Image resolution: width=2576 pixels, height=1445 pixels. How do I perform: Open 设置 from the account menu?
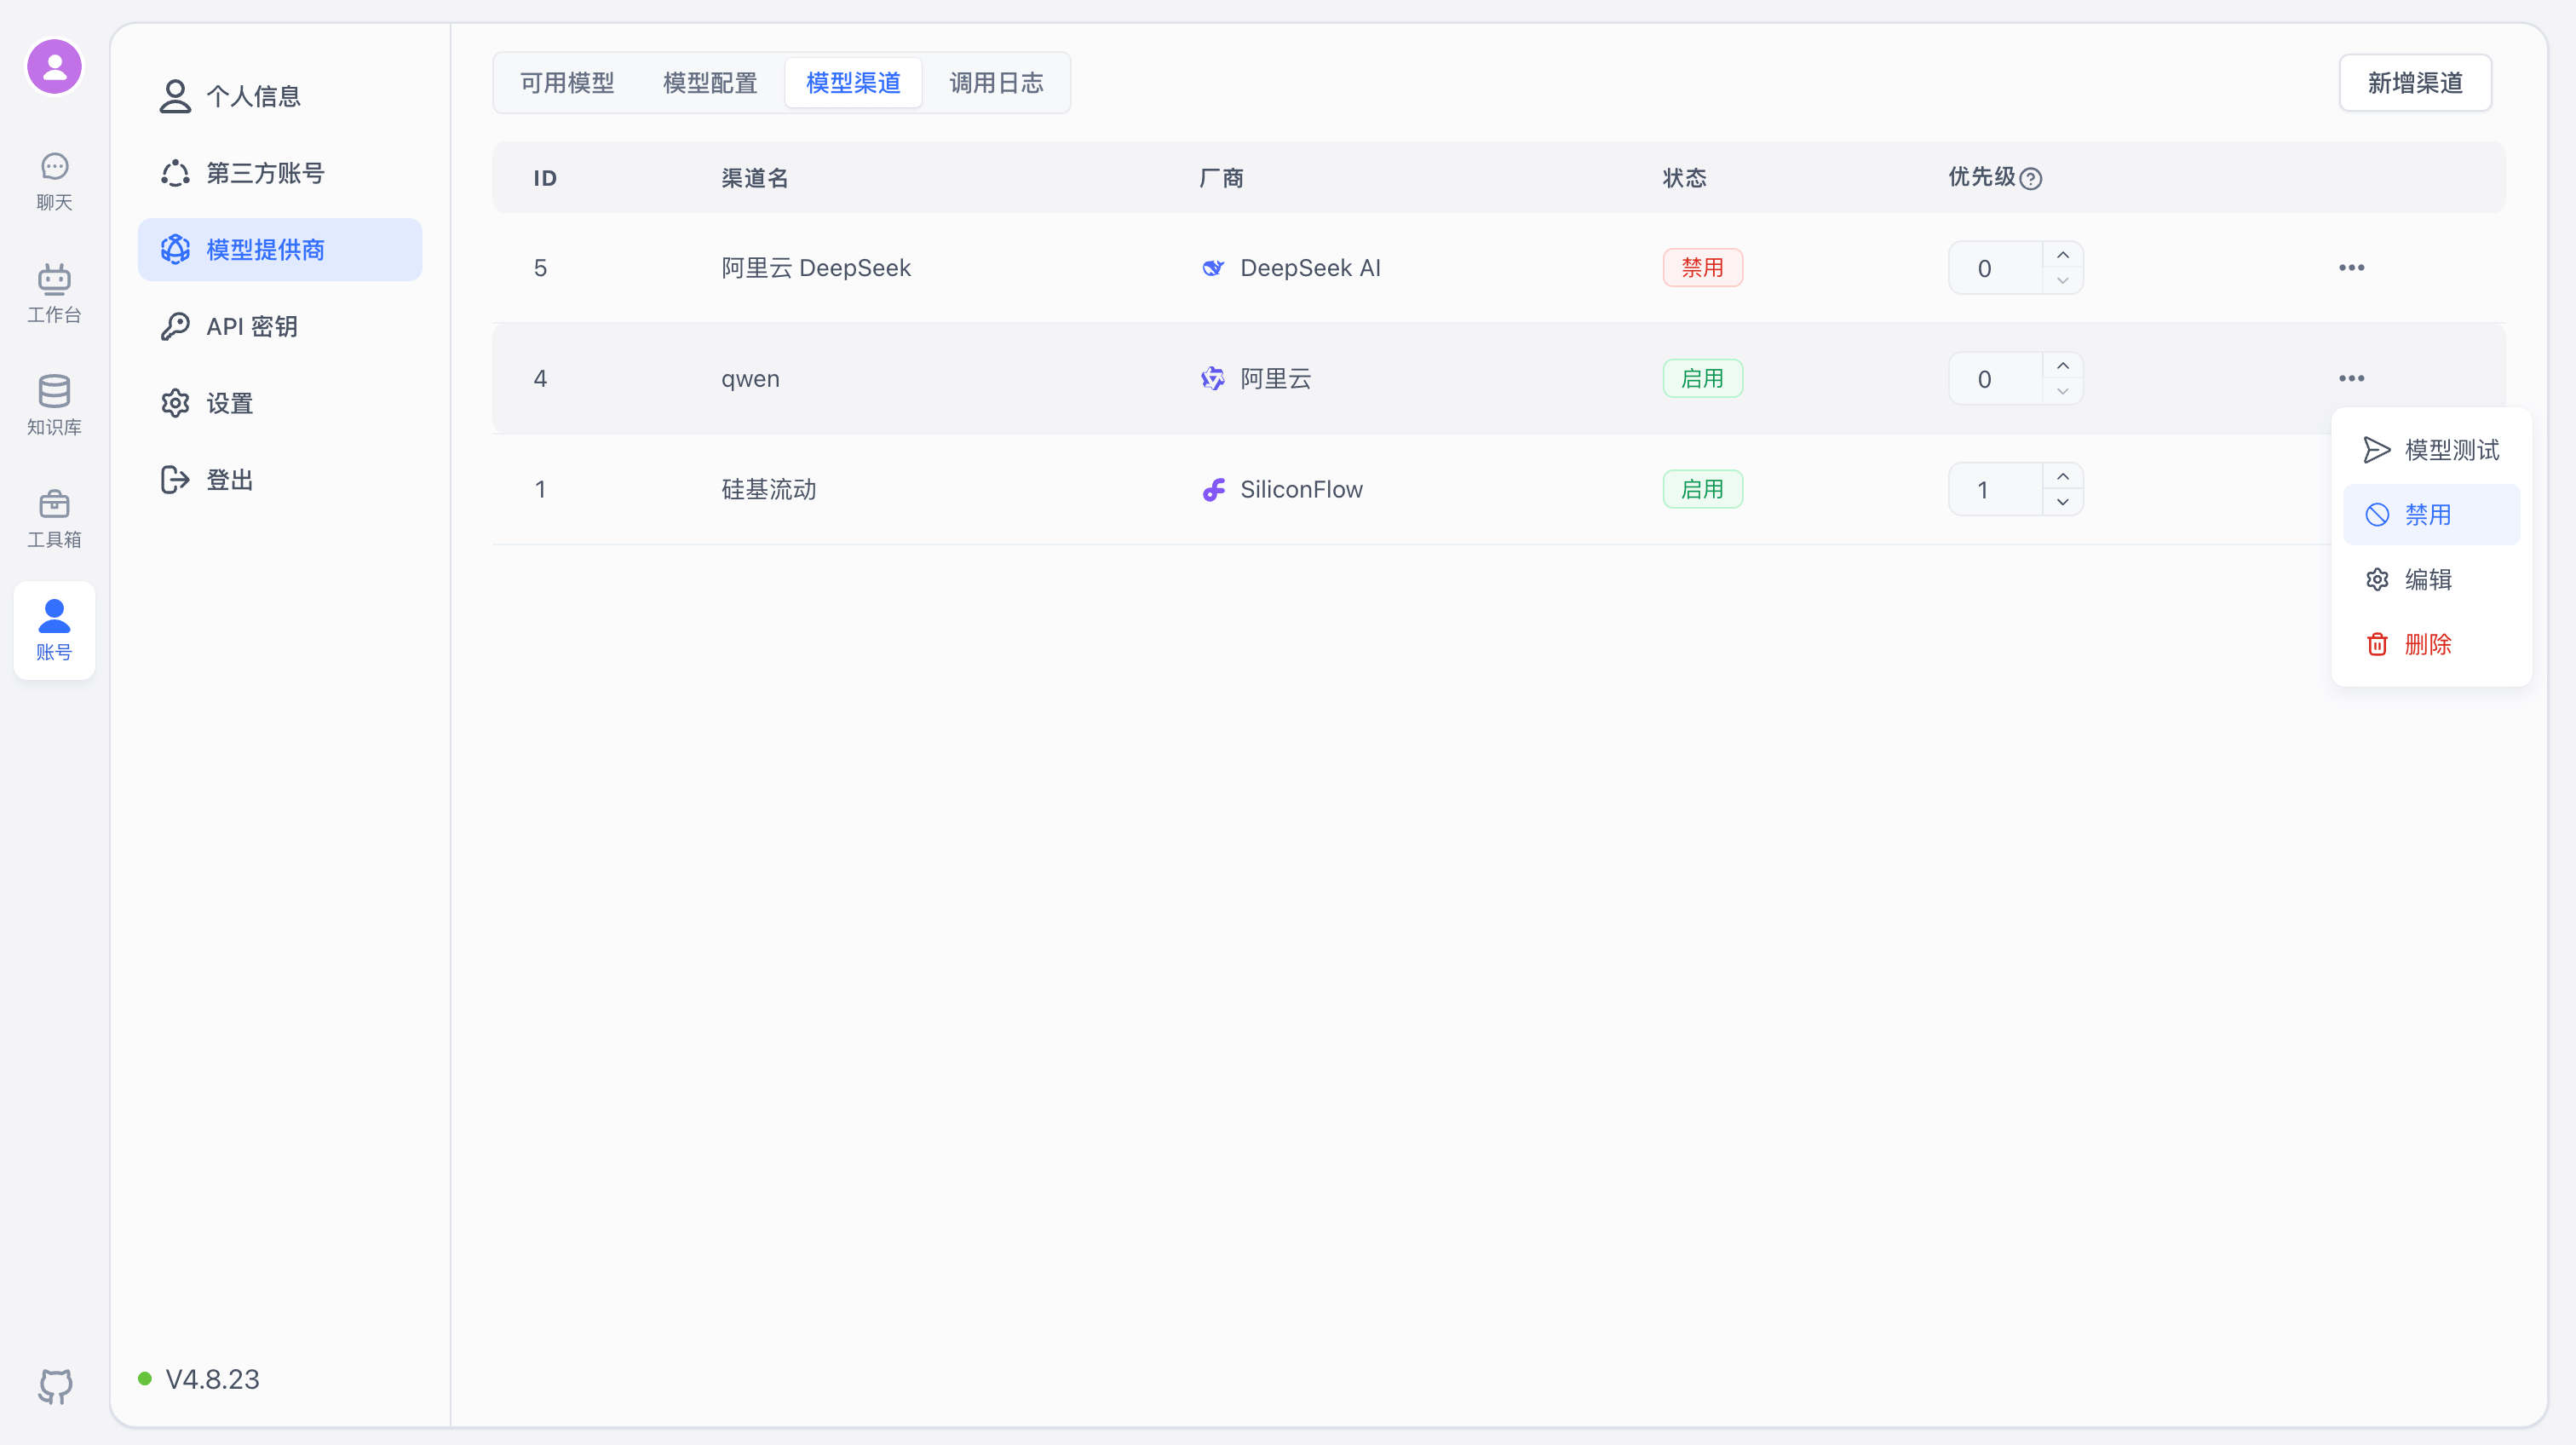pyautogui.click(x=228, y=402)
